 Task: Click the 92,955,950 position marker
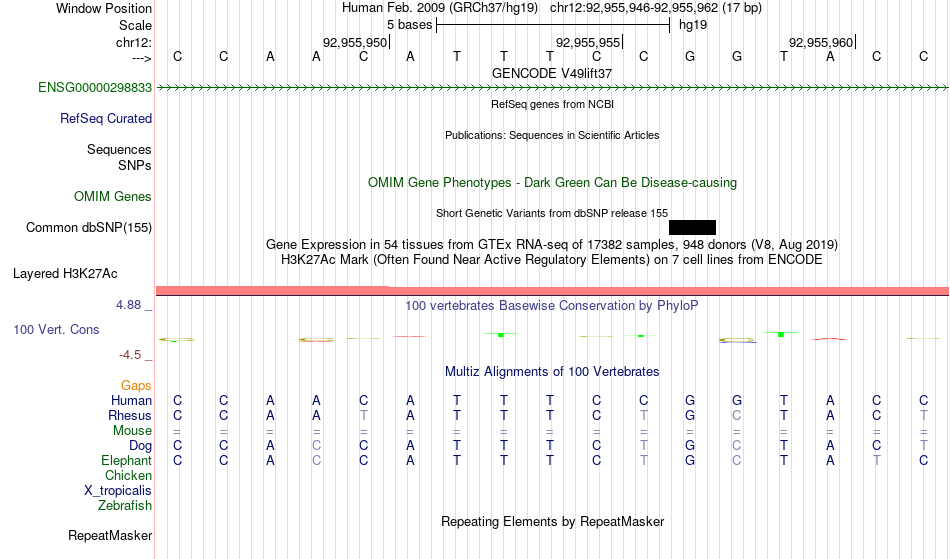click(x=356, y=42)
